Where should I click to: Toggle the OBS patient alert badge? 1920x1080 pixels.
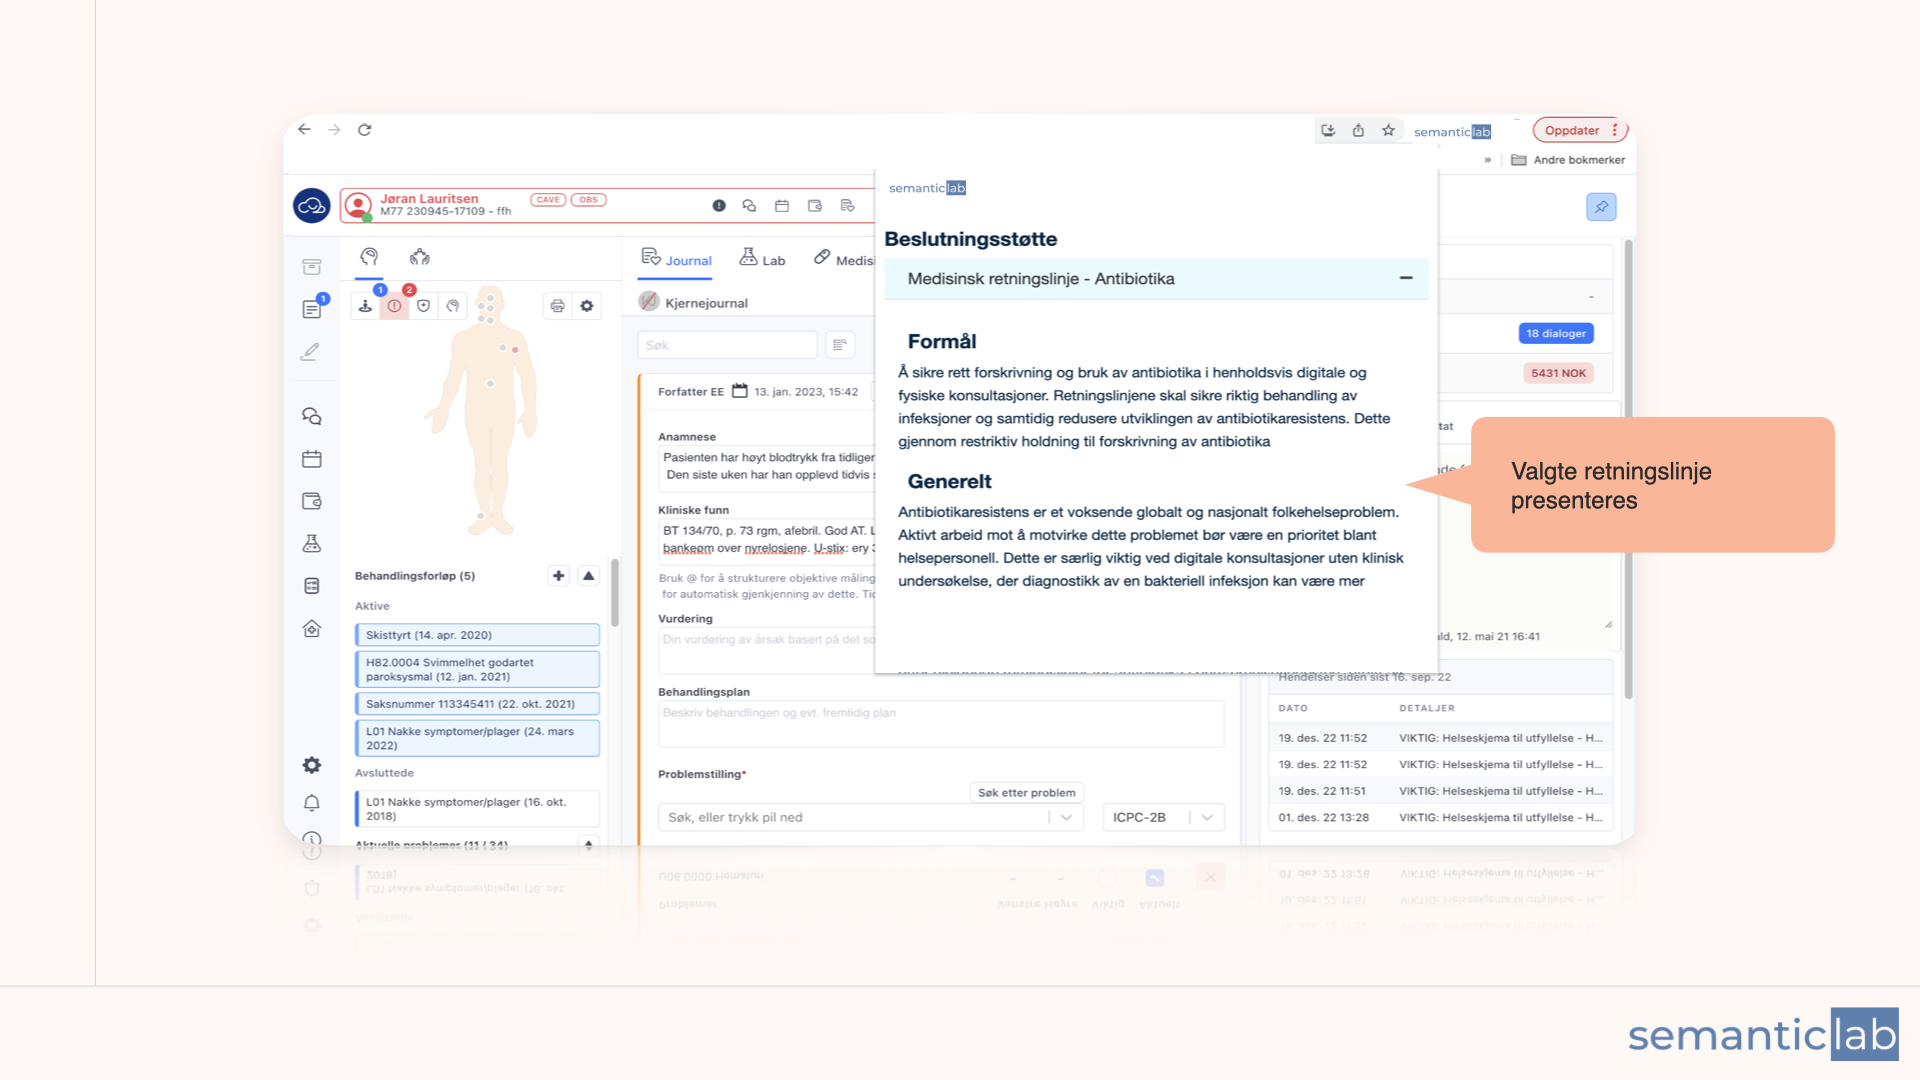click(x=589, y=200)
